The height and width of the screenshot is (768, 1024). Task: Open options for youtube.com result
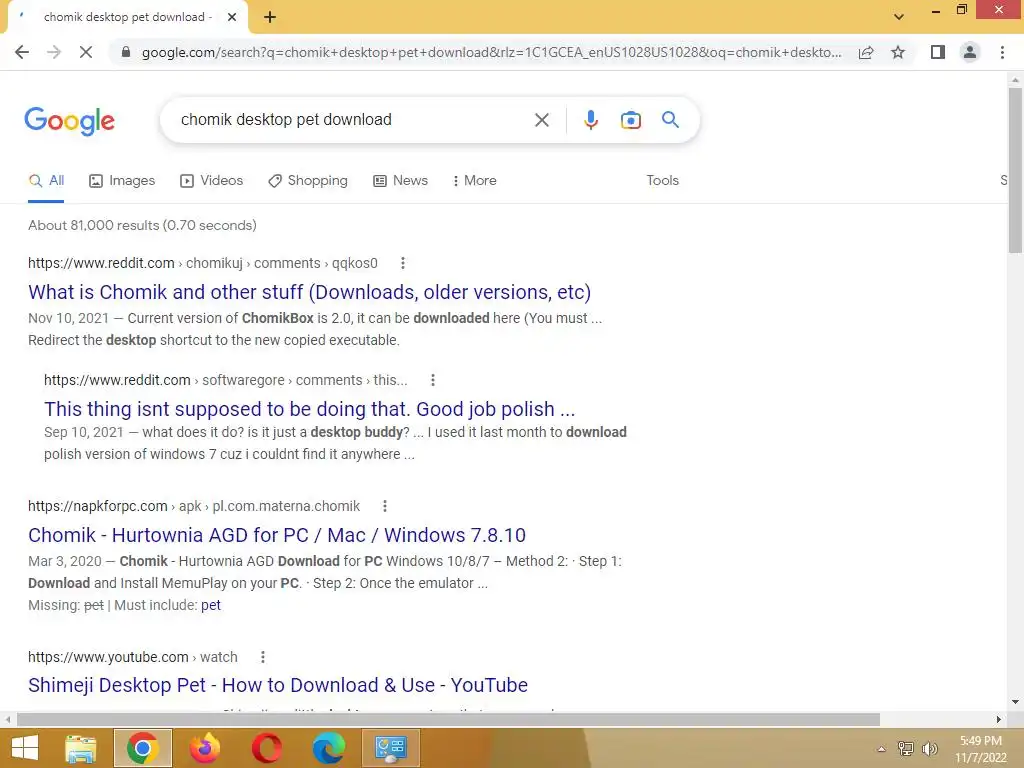tap(263, 657)
